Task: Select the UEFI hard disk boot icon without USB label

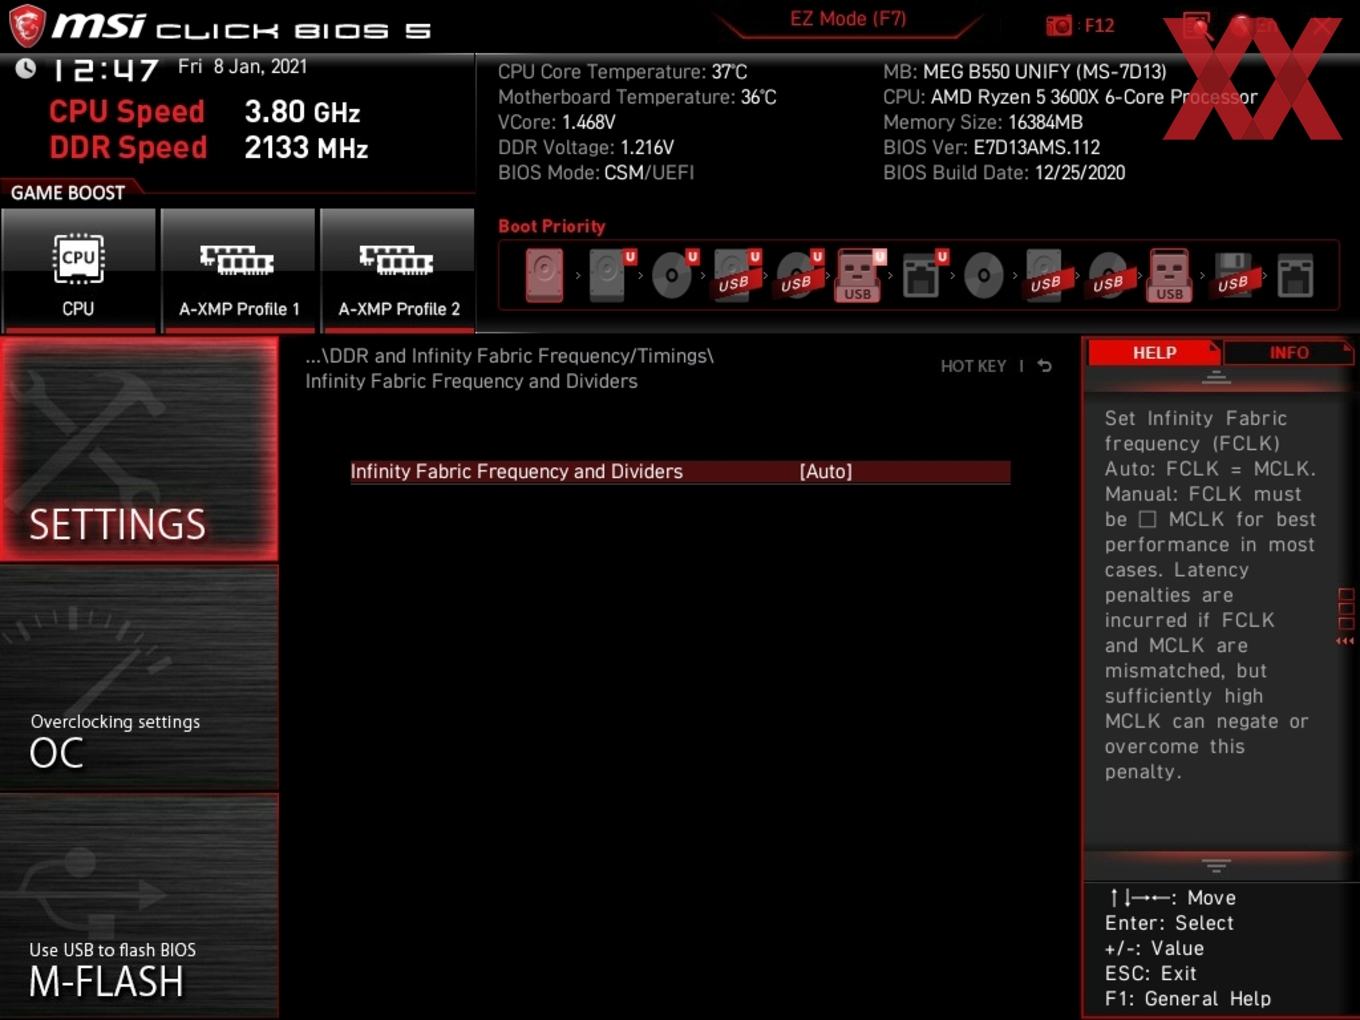Action: (608, 275)
